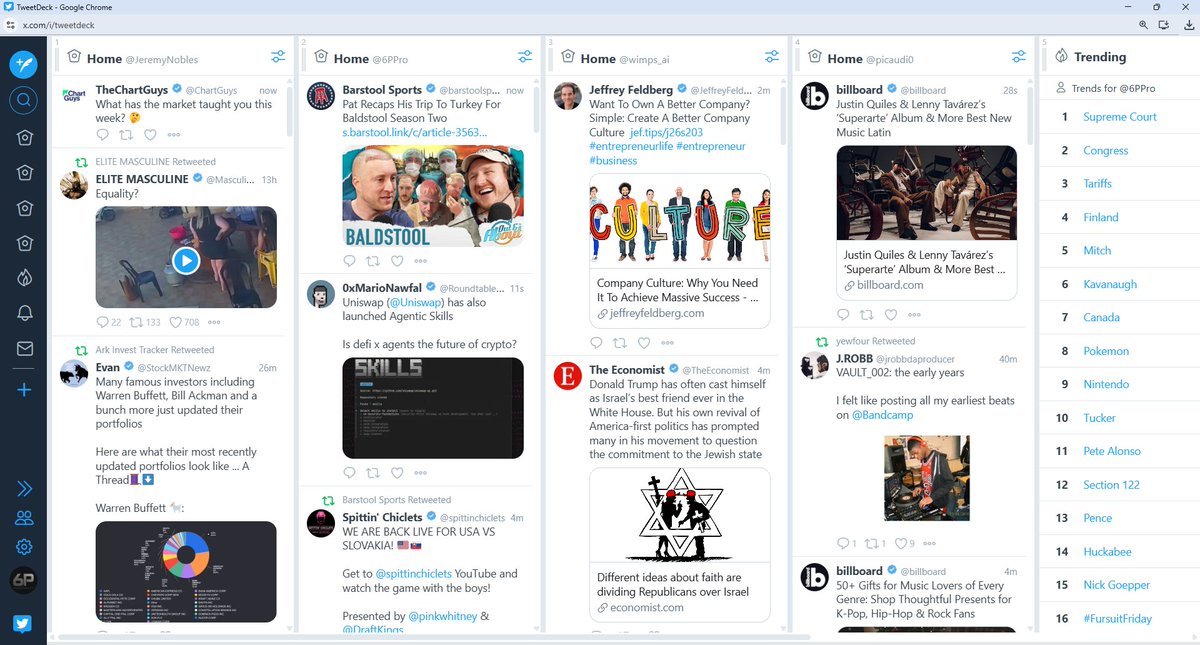Reply to TheChartGuys tweet

click(102, 133)
